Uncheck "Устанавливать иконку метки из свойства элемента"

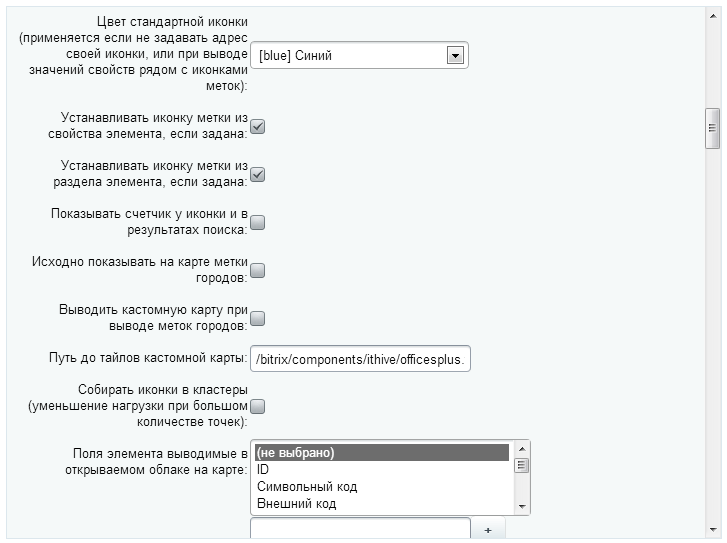tap(257, 127)
